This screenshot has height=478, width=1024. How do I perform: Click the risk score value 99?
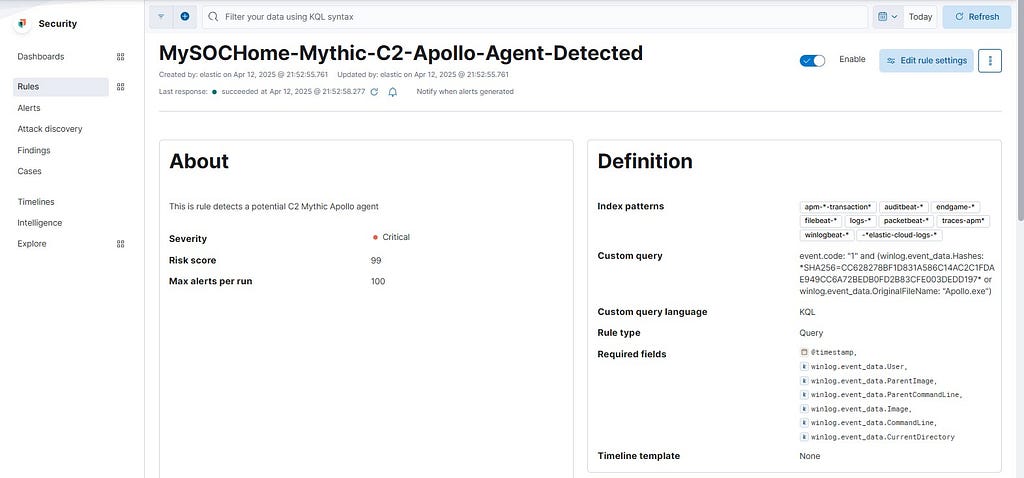coord(376,261)
